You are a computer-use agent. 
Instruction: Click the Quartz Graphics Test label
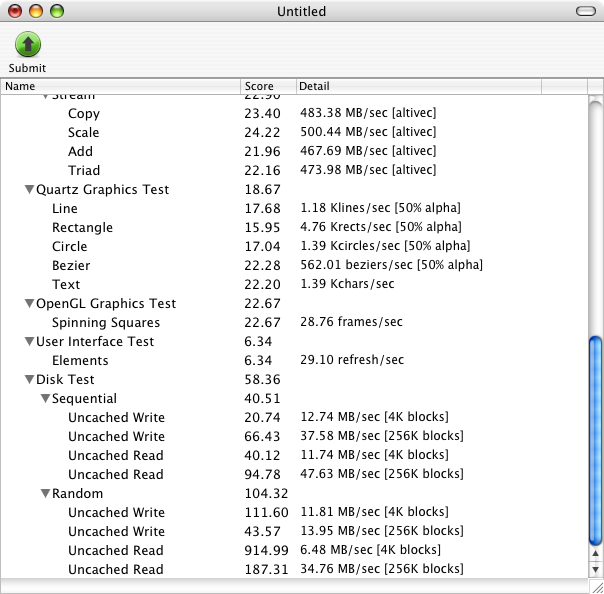pos(102,190)
